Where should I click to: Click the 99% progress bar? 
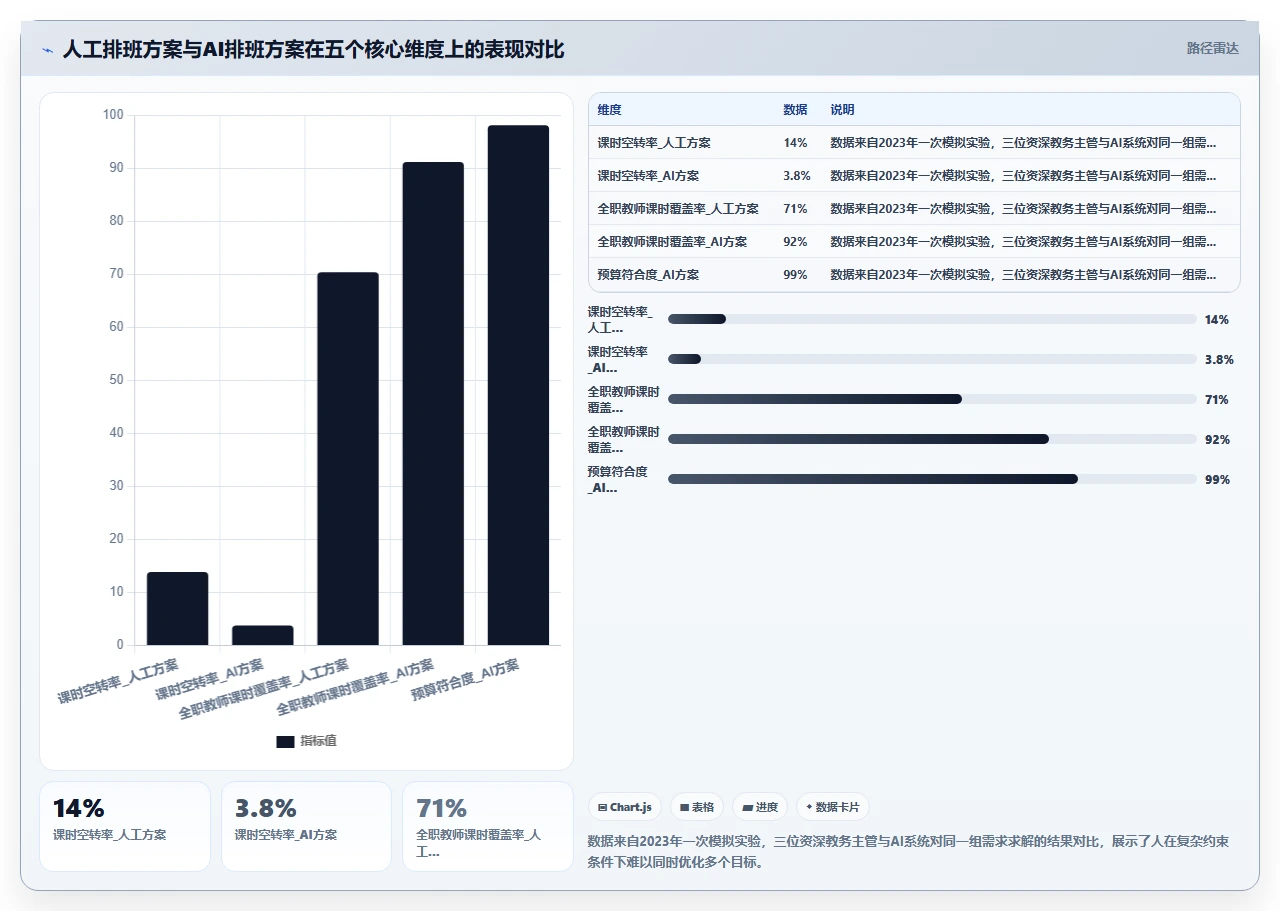tap(932, 479)
